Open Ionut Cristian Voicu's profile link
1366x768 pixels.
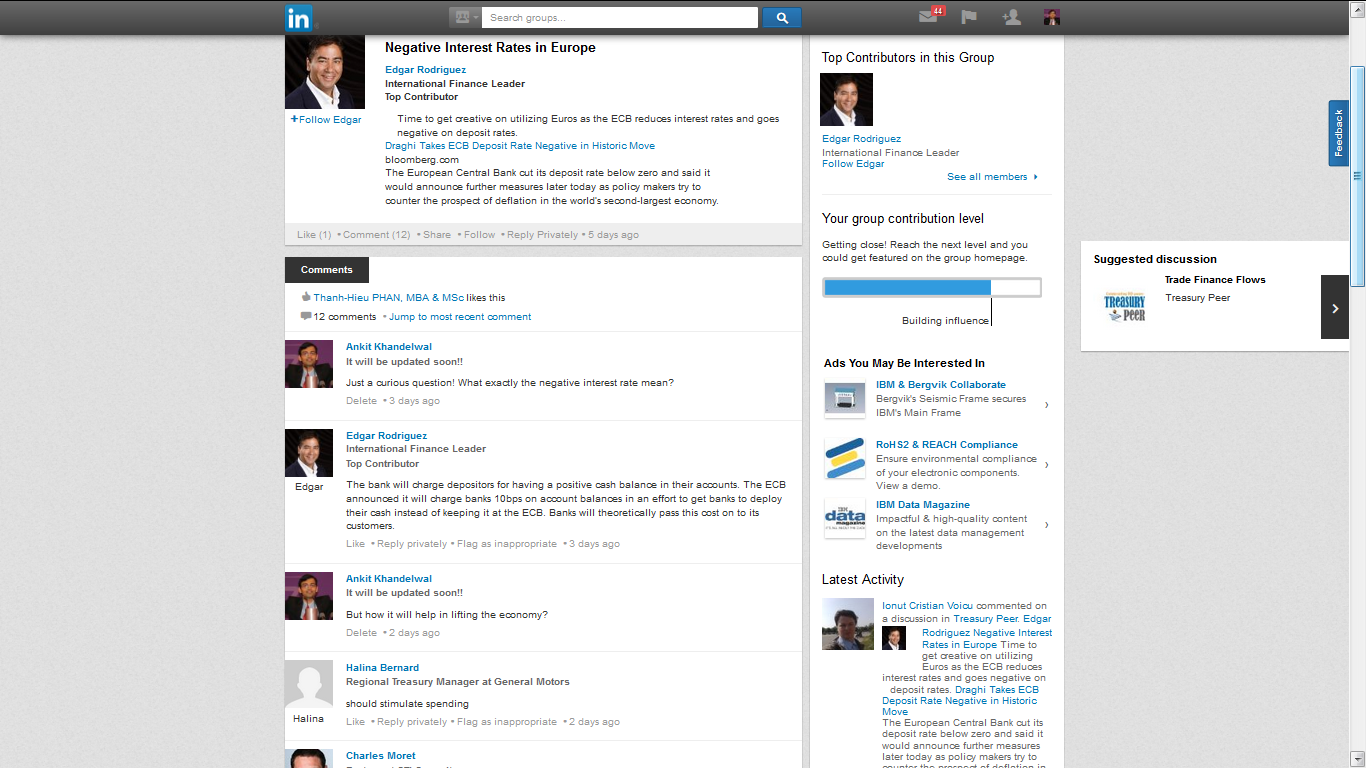(927, 606)
